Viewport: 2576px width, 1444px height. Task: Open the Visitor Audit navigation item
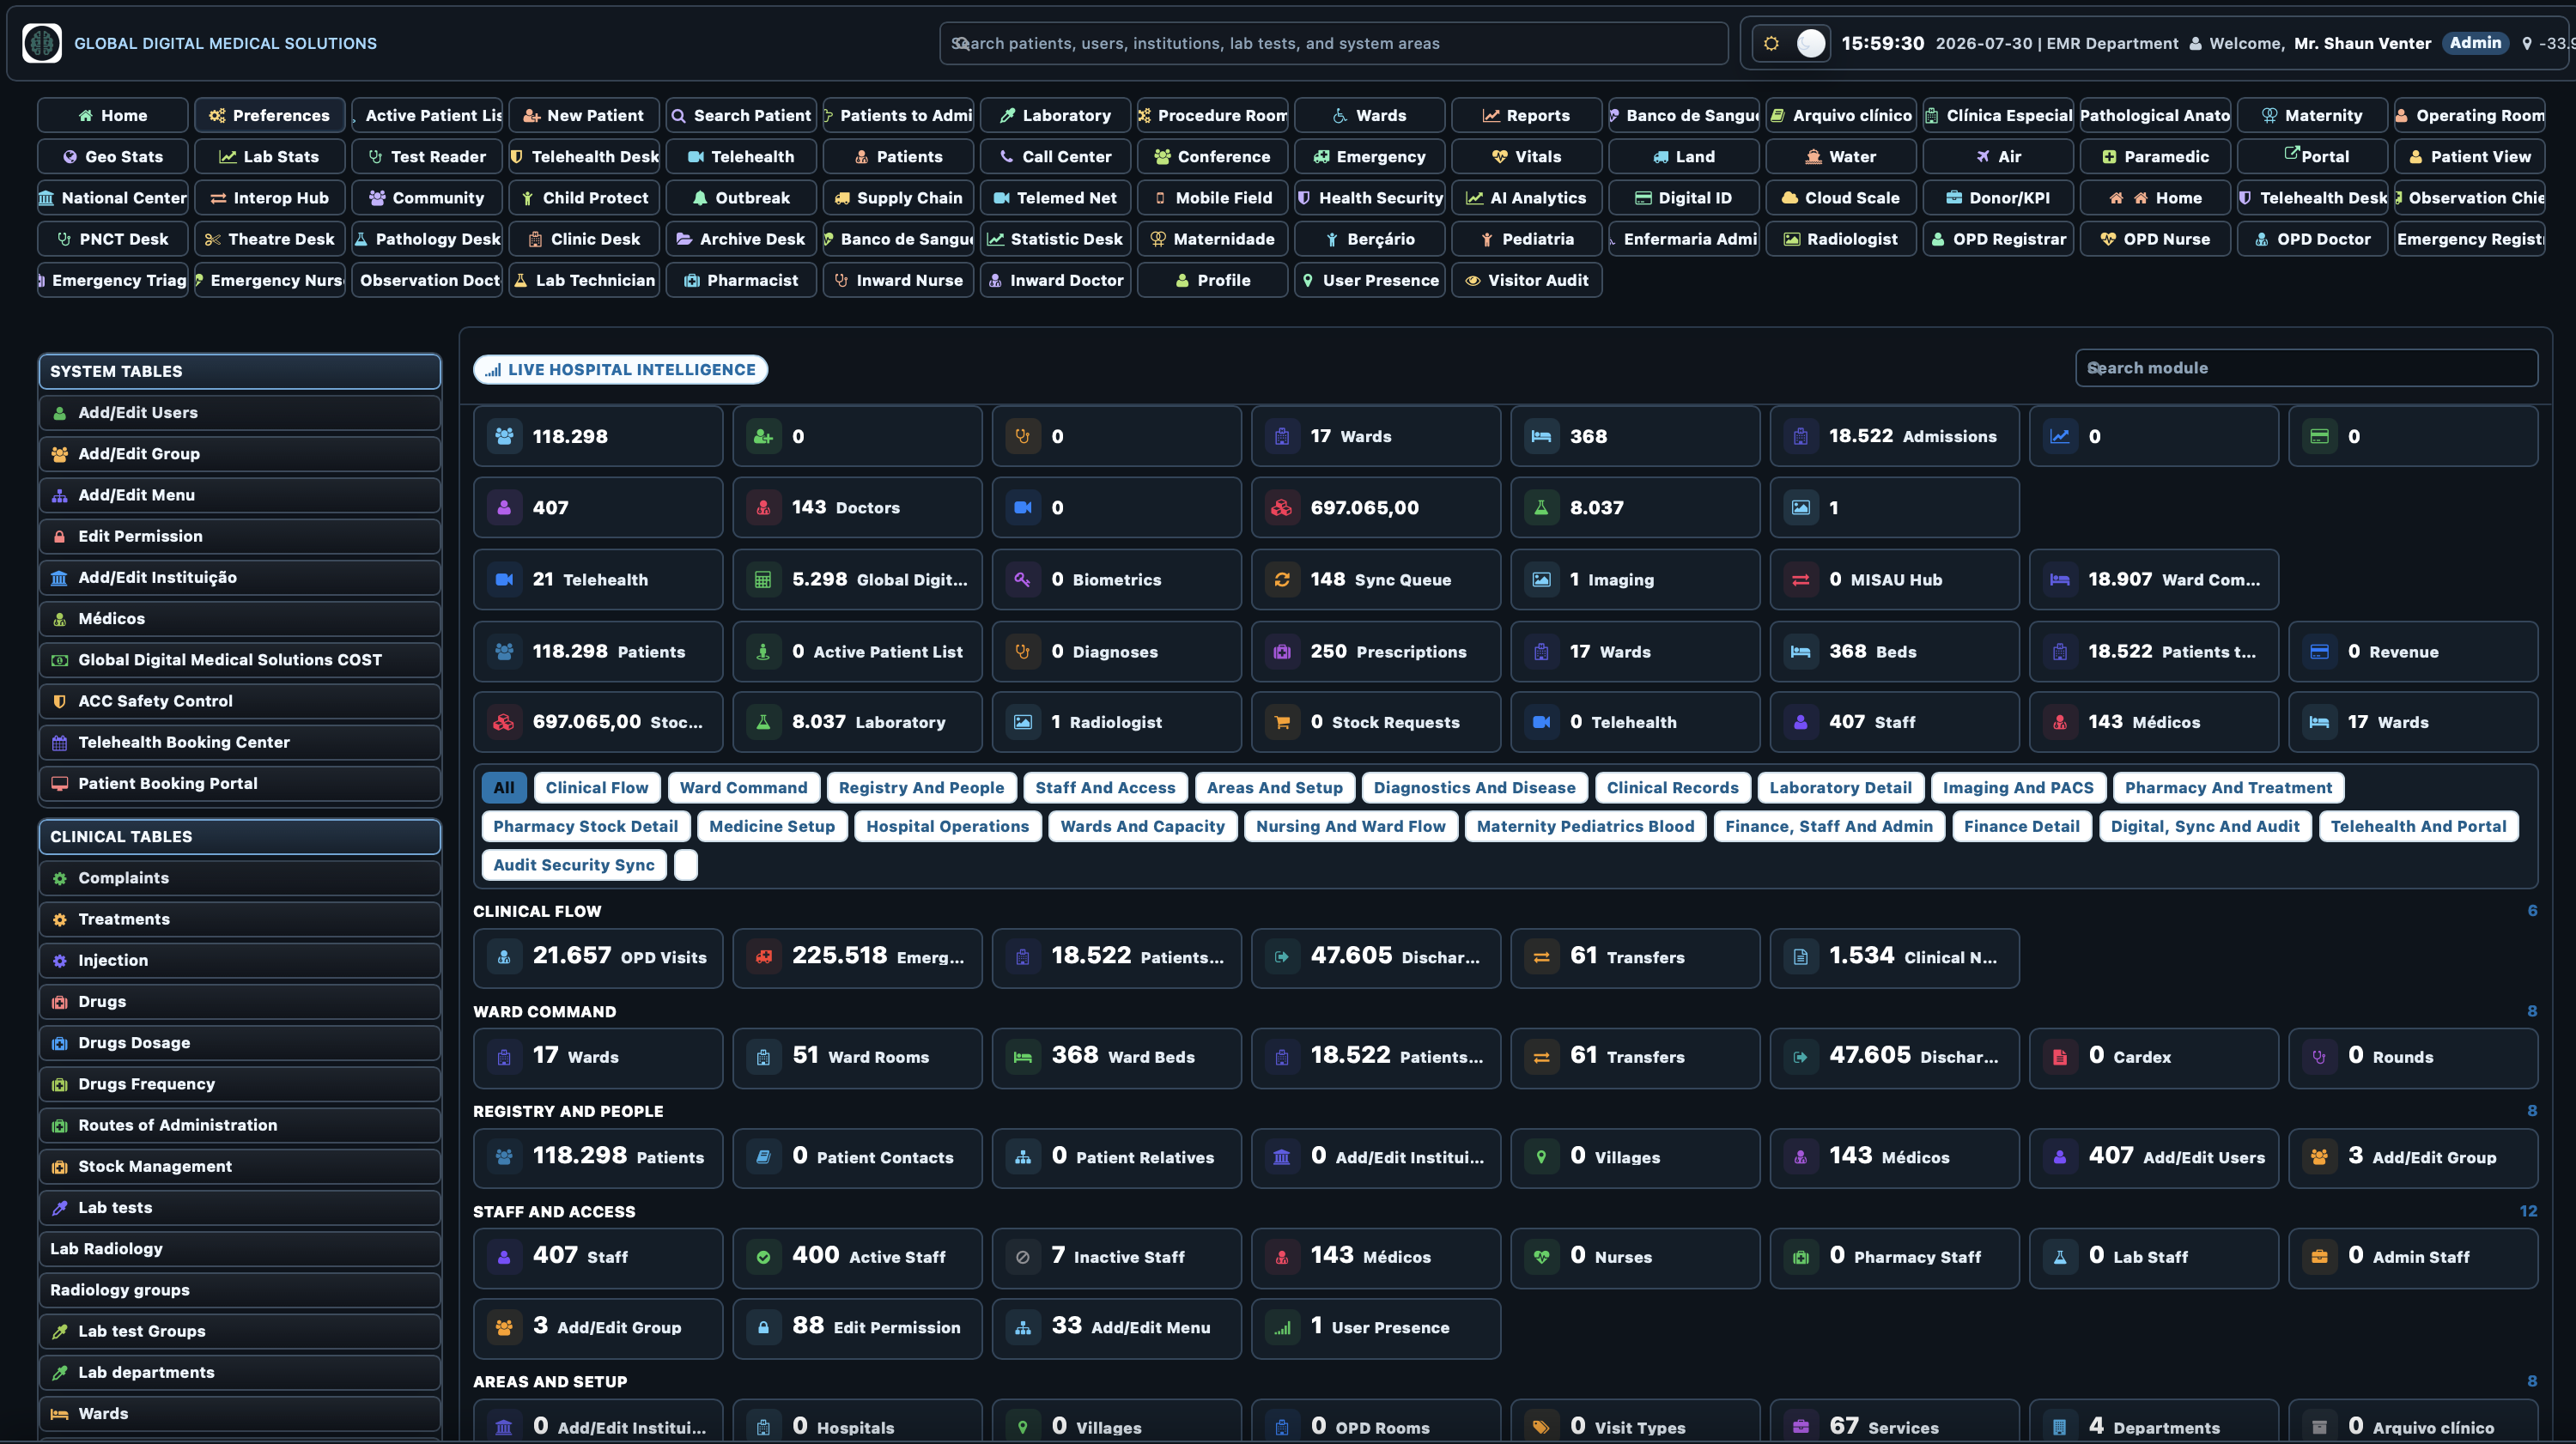[1526, 280]
